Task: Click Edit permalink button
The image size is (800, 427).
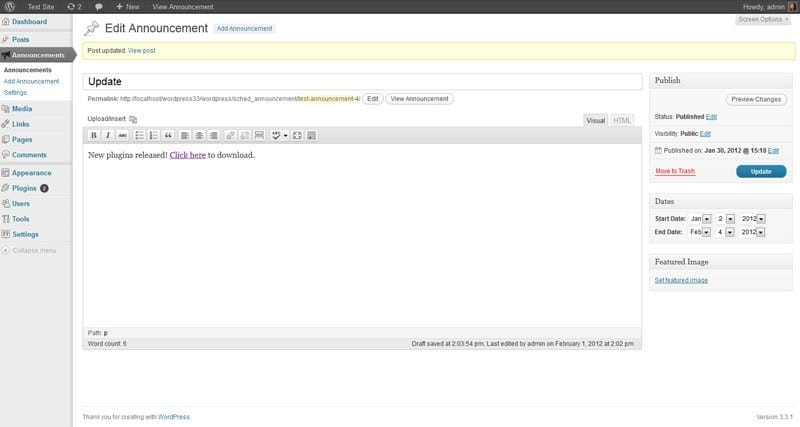Action: [x=373, y=99]
